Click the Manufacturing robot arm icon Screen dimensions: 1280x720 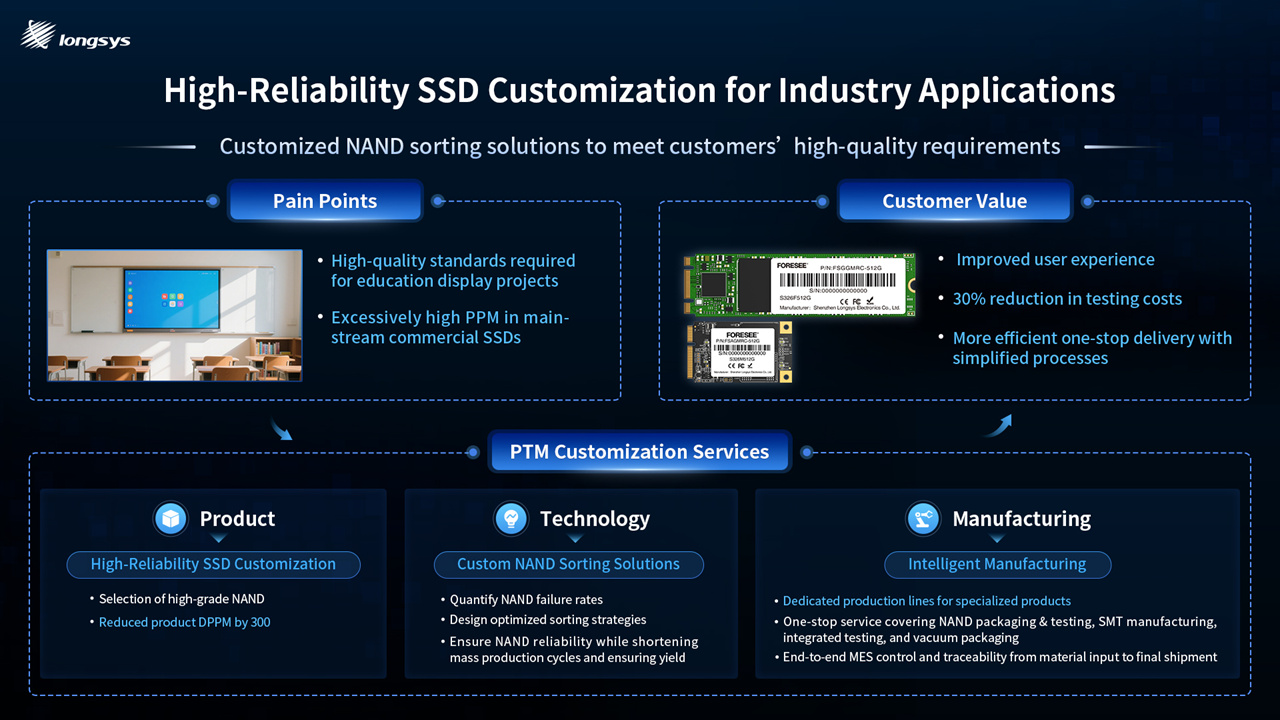(x=923, y=518)
